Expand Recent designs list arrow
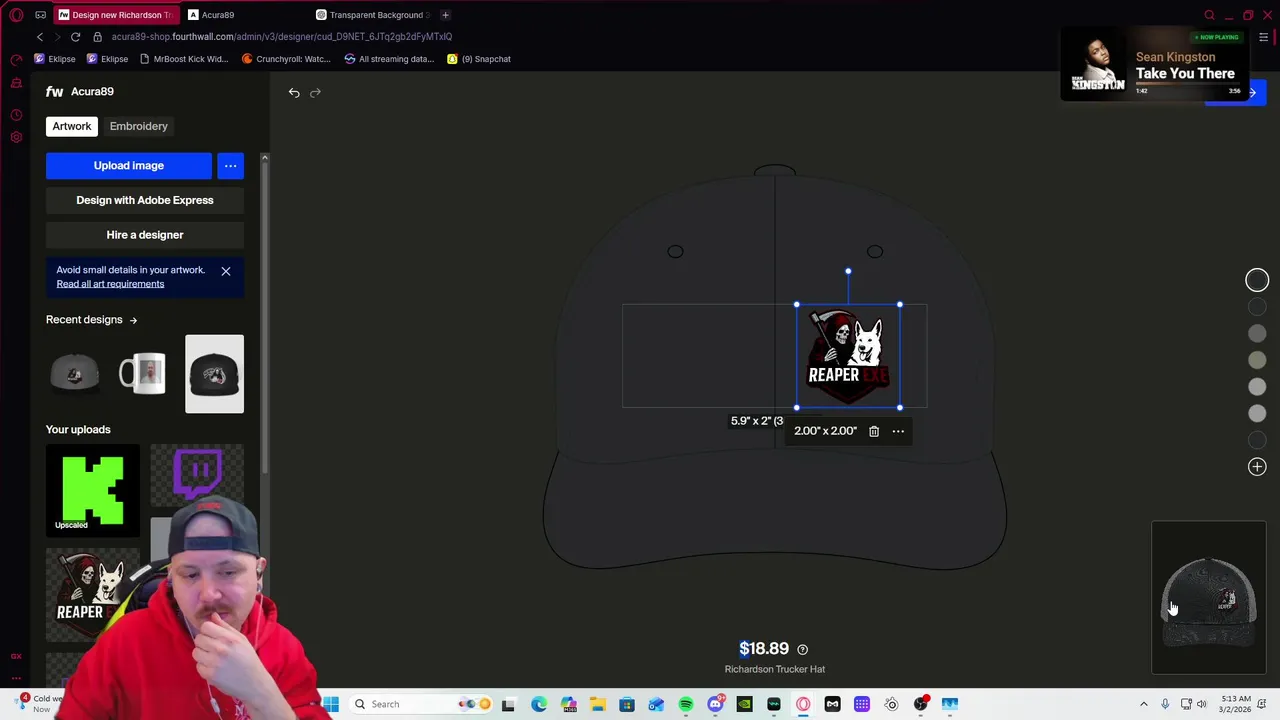 click(133, 320)
